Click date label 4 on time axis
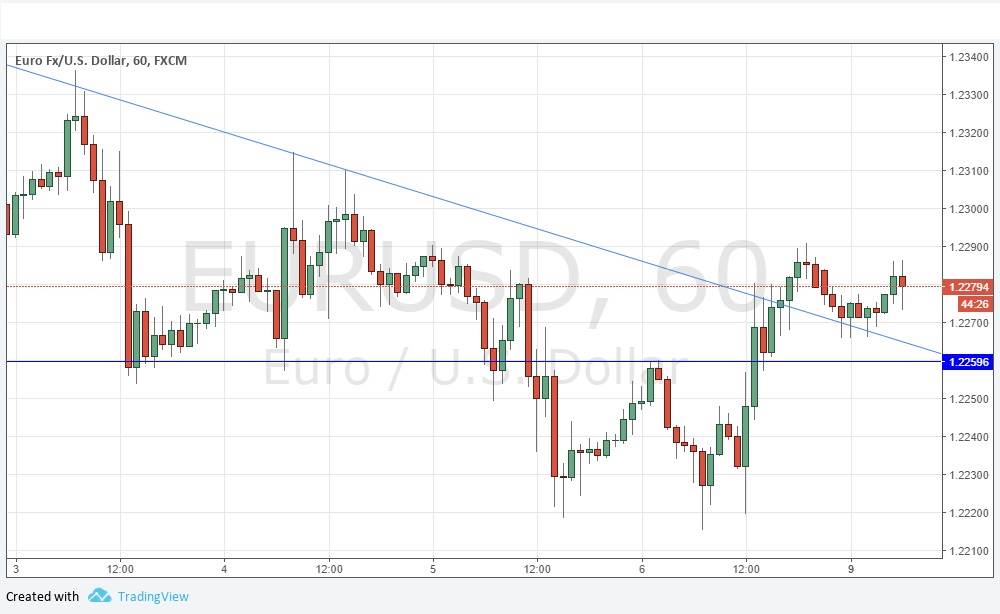 (x=225, y=569)
